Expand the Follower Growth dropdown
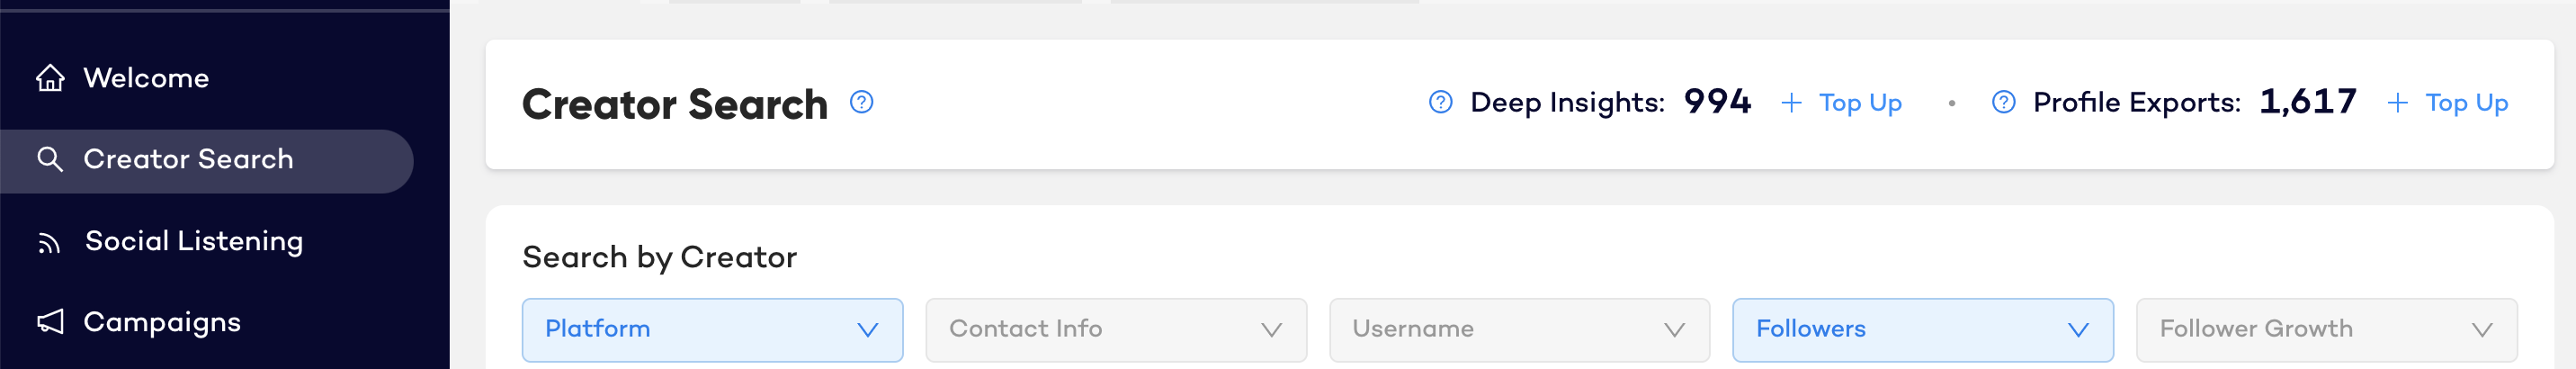 (2326, 330)
